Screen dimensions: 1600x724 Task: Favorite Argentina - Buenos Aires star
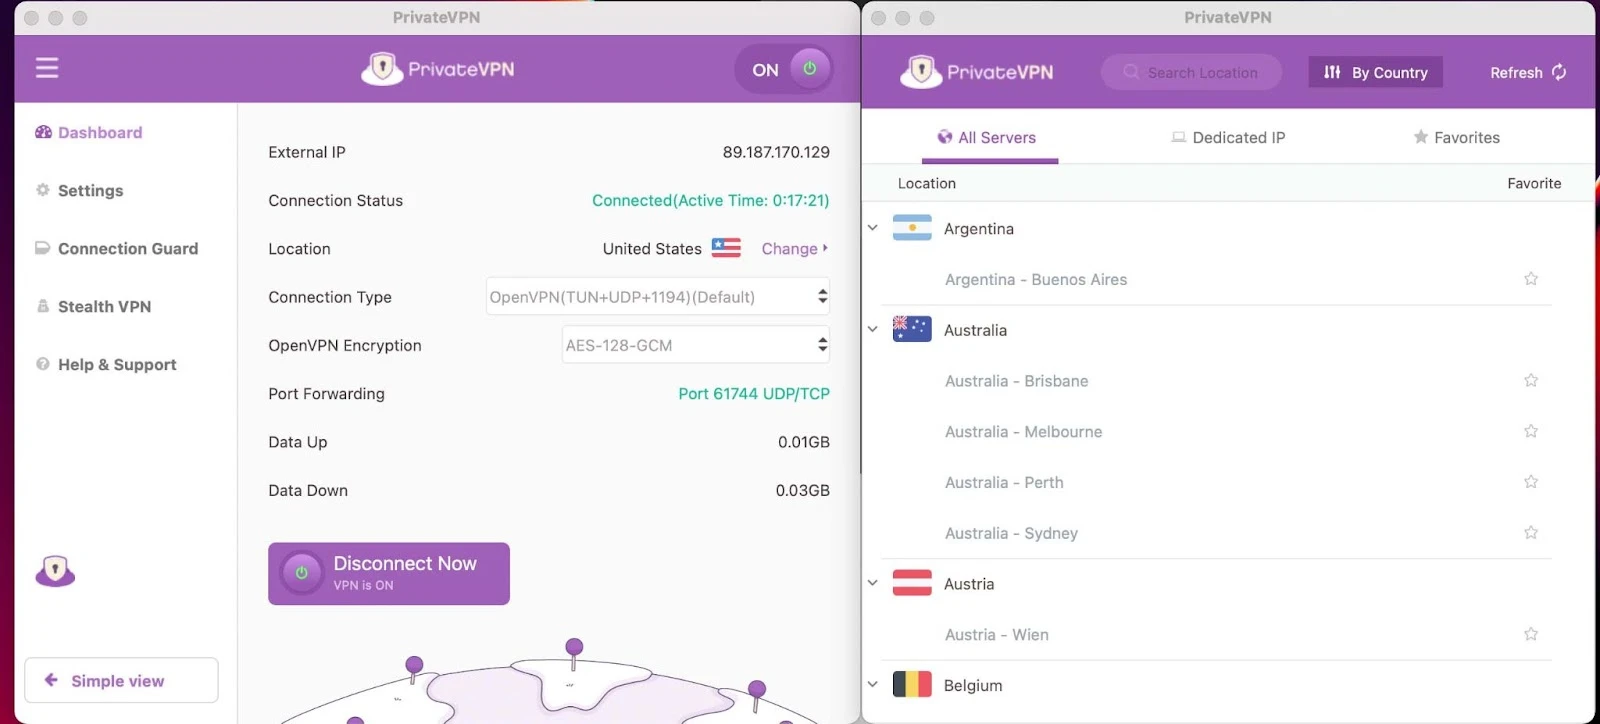coord(1531,279)
